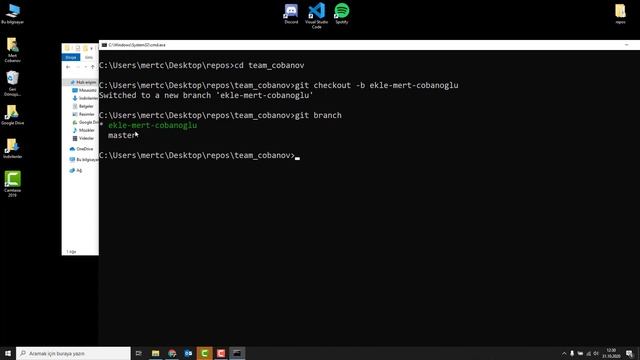The height and width of the screenshot is (360, 640).
Task: Open green Camtasia taskbar icon
Action: pyautogui.click(x=204, y=353)
